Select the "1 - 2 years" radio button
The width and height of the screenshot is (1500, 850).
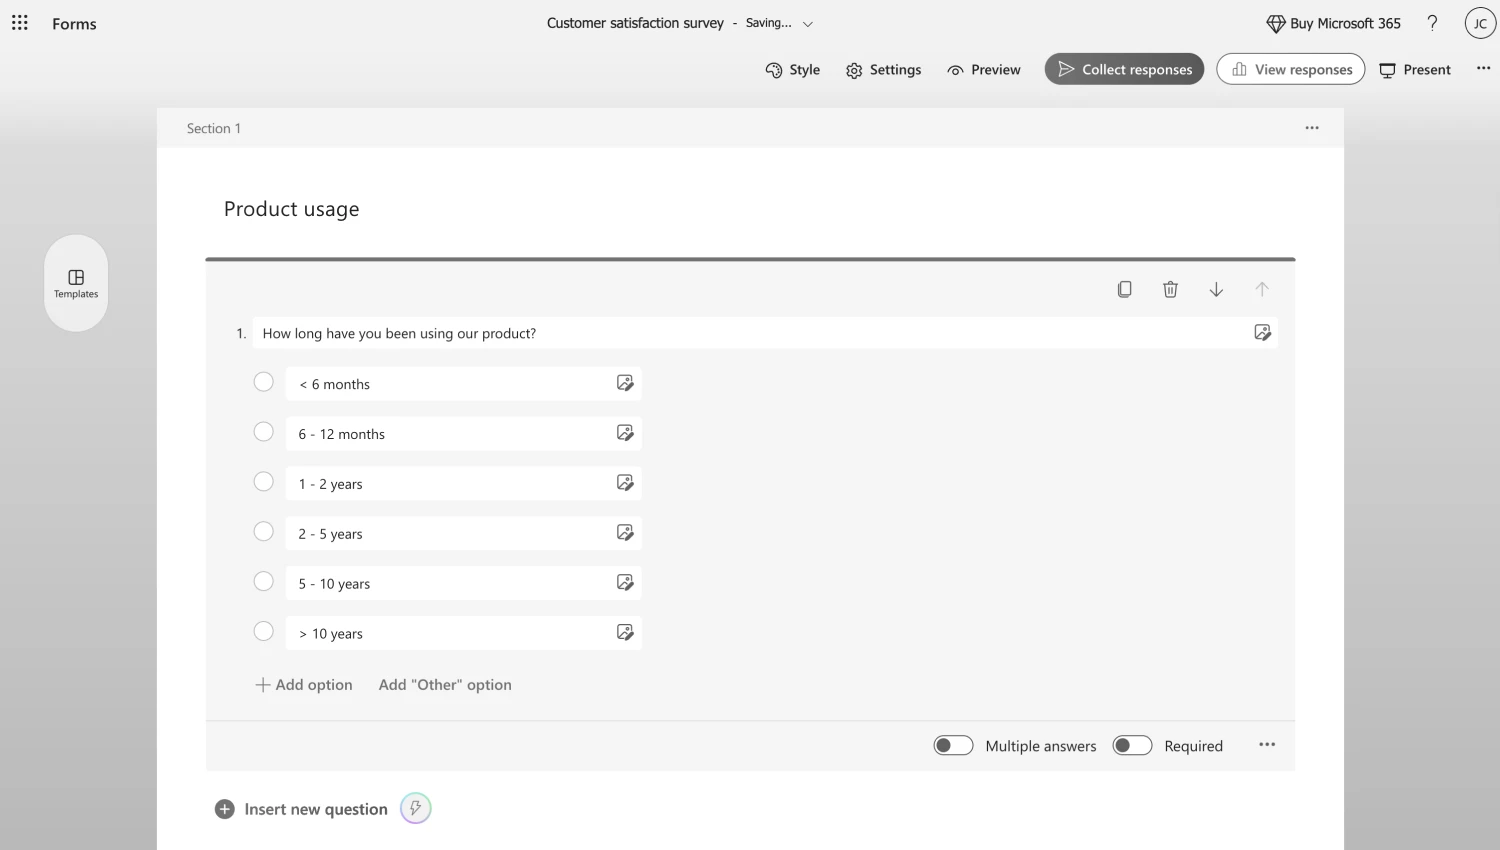pyautogui.click(x=263, y=481)
